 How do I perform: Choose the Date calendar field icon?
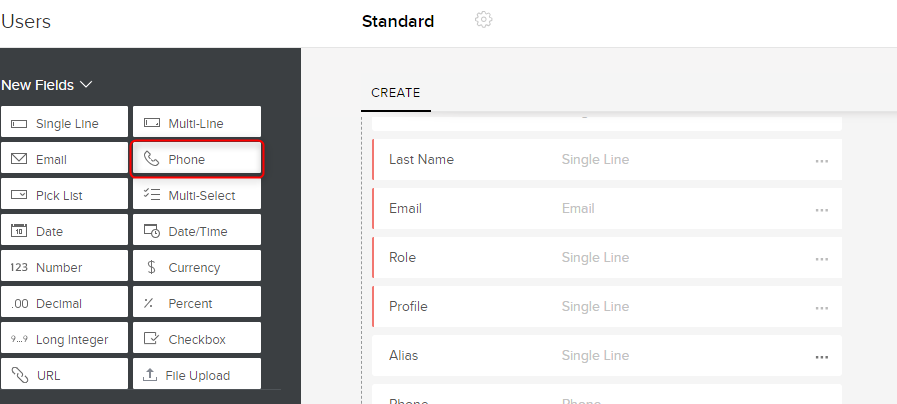[19, 231]
